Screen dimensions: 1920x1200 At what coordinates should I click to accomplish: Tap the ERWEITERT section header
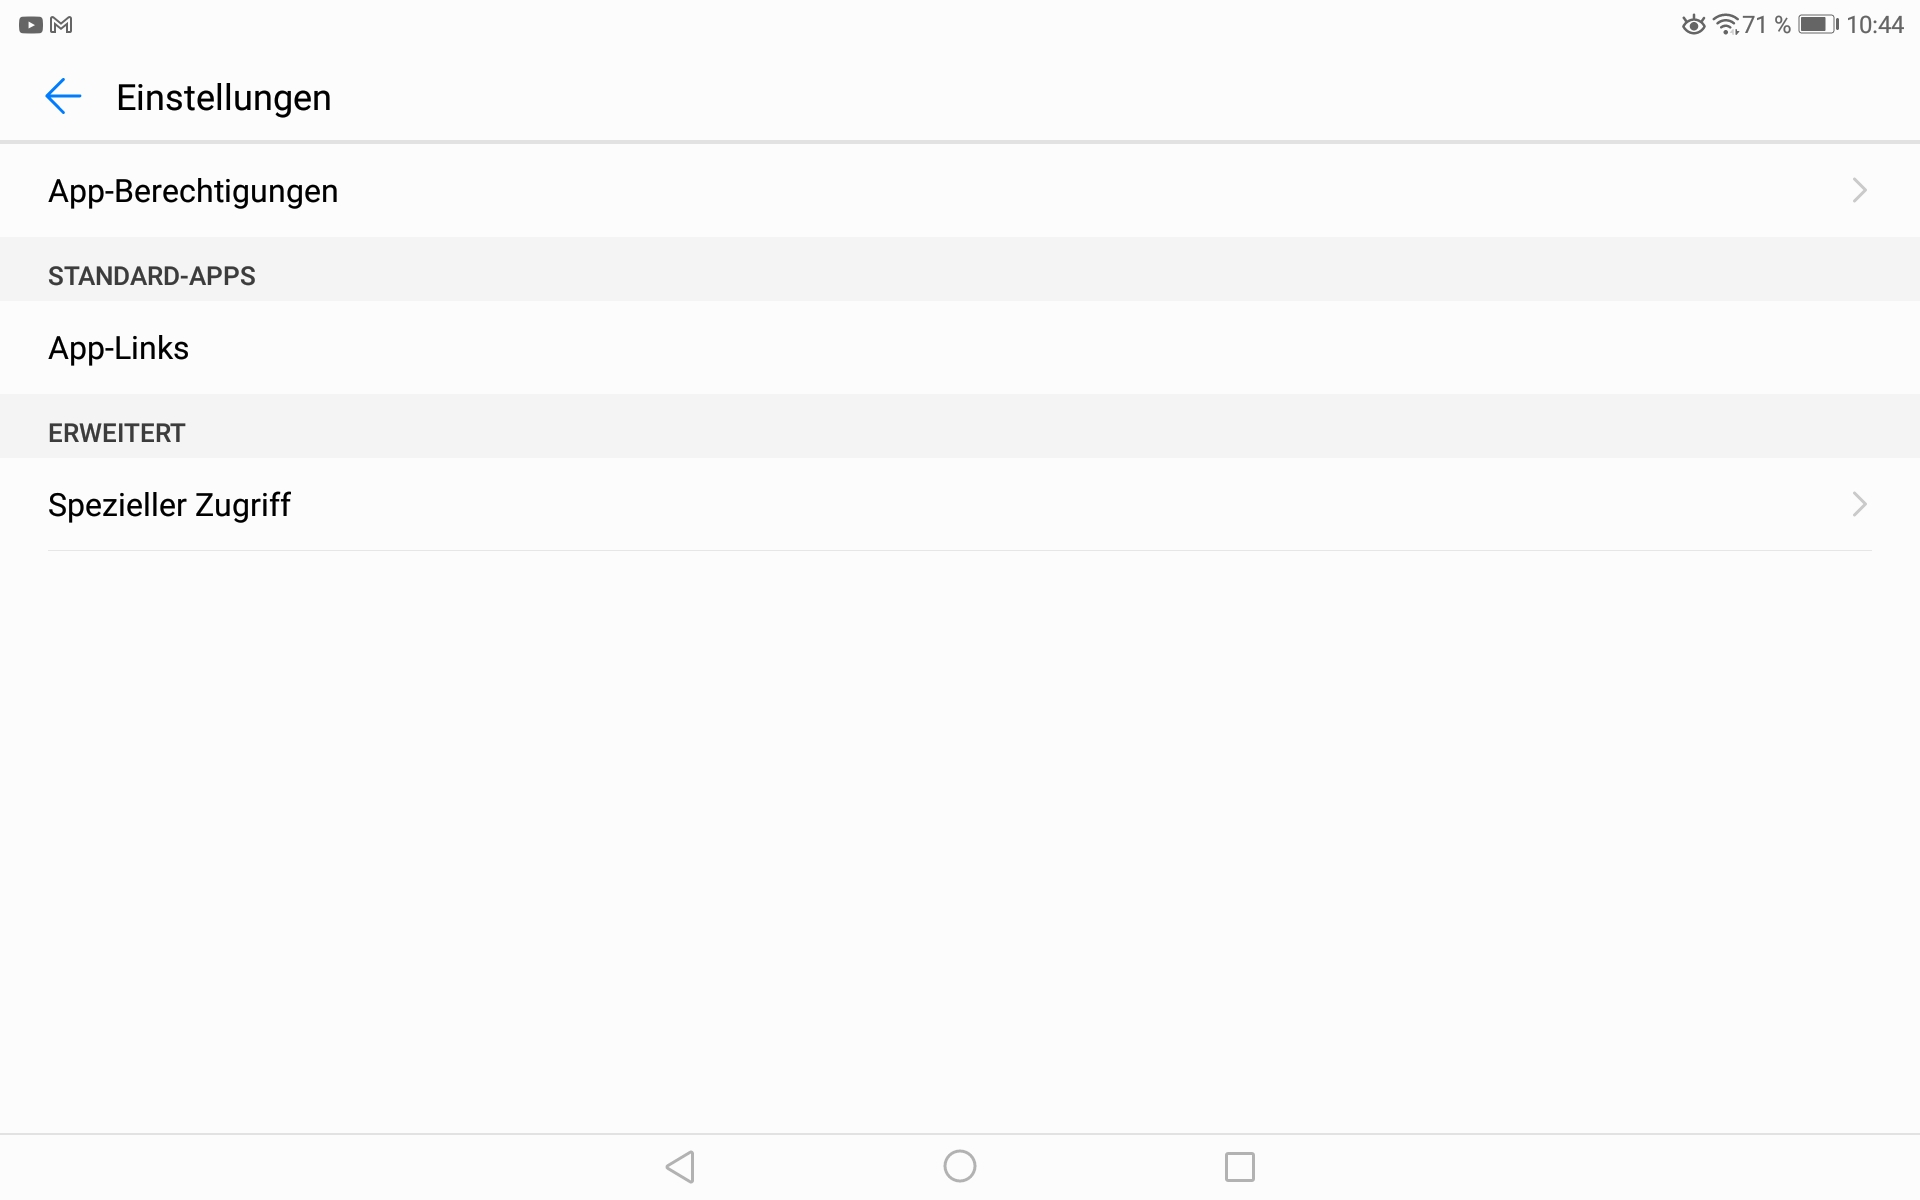(117, 433)
